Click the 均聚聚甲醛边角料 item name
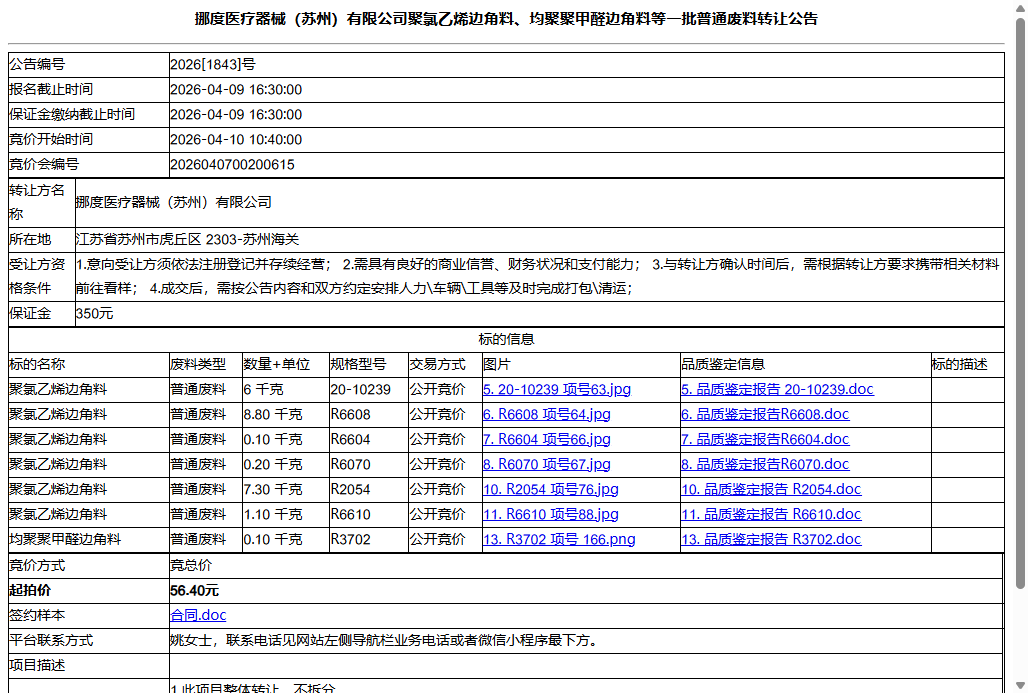 point(65,539)
